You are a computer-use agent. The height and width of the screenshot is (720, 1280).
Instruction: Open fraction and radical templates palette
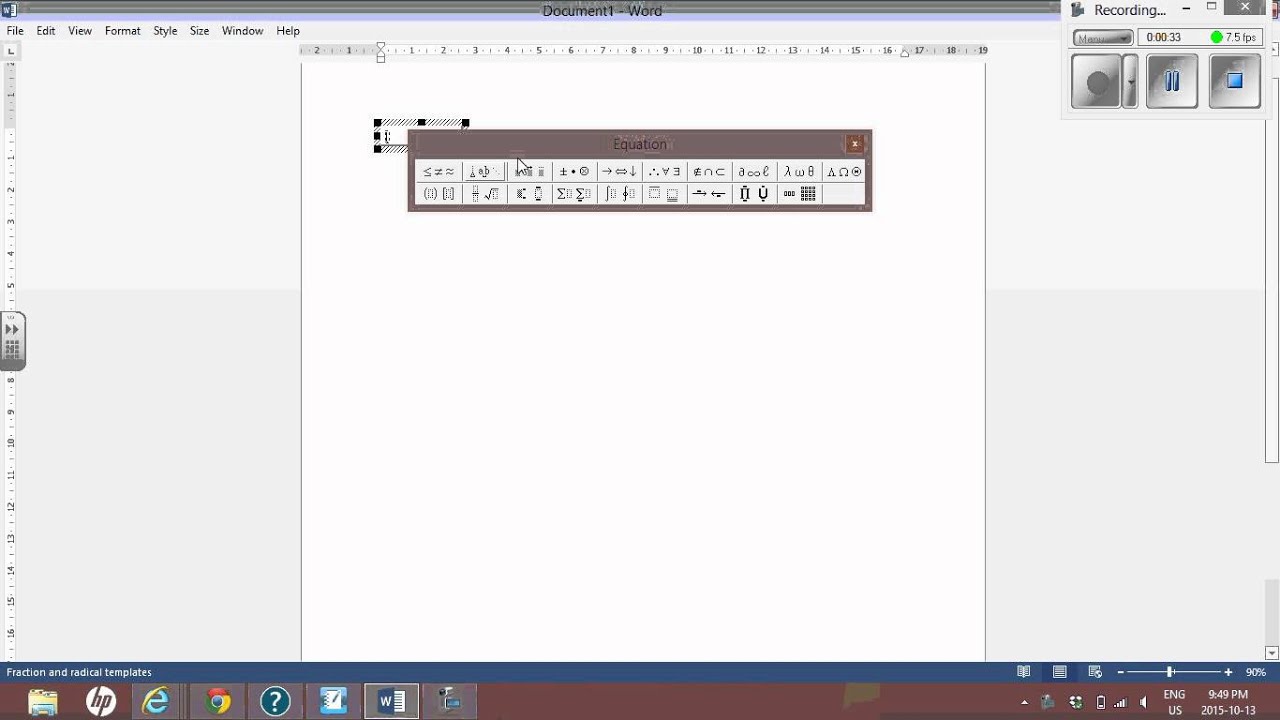coord(485,194)
